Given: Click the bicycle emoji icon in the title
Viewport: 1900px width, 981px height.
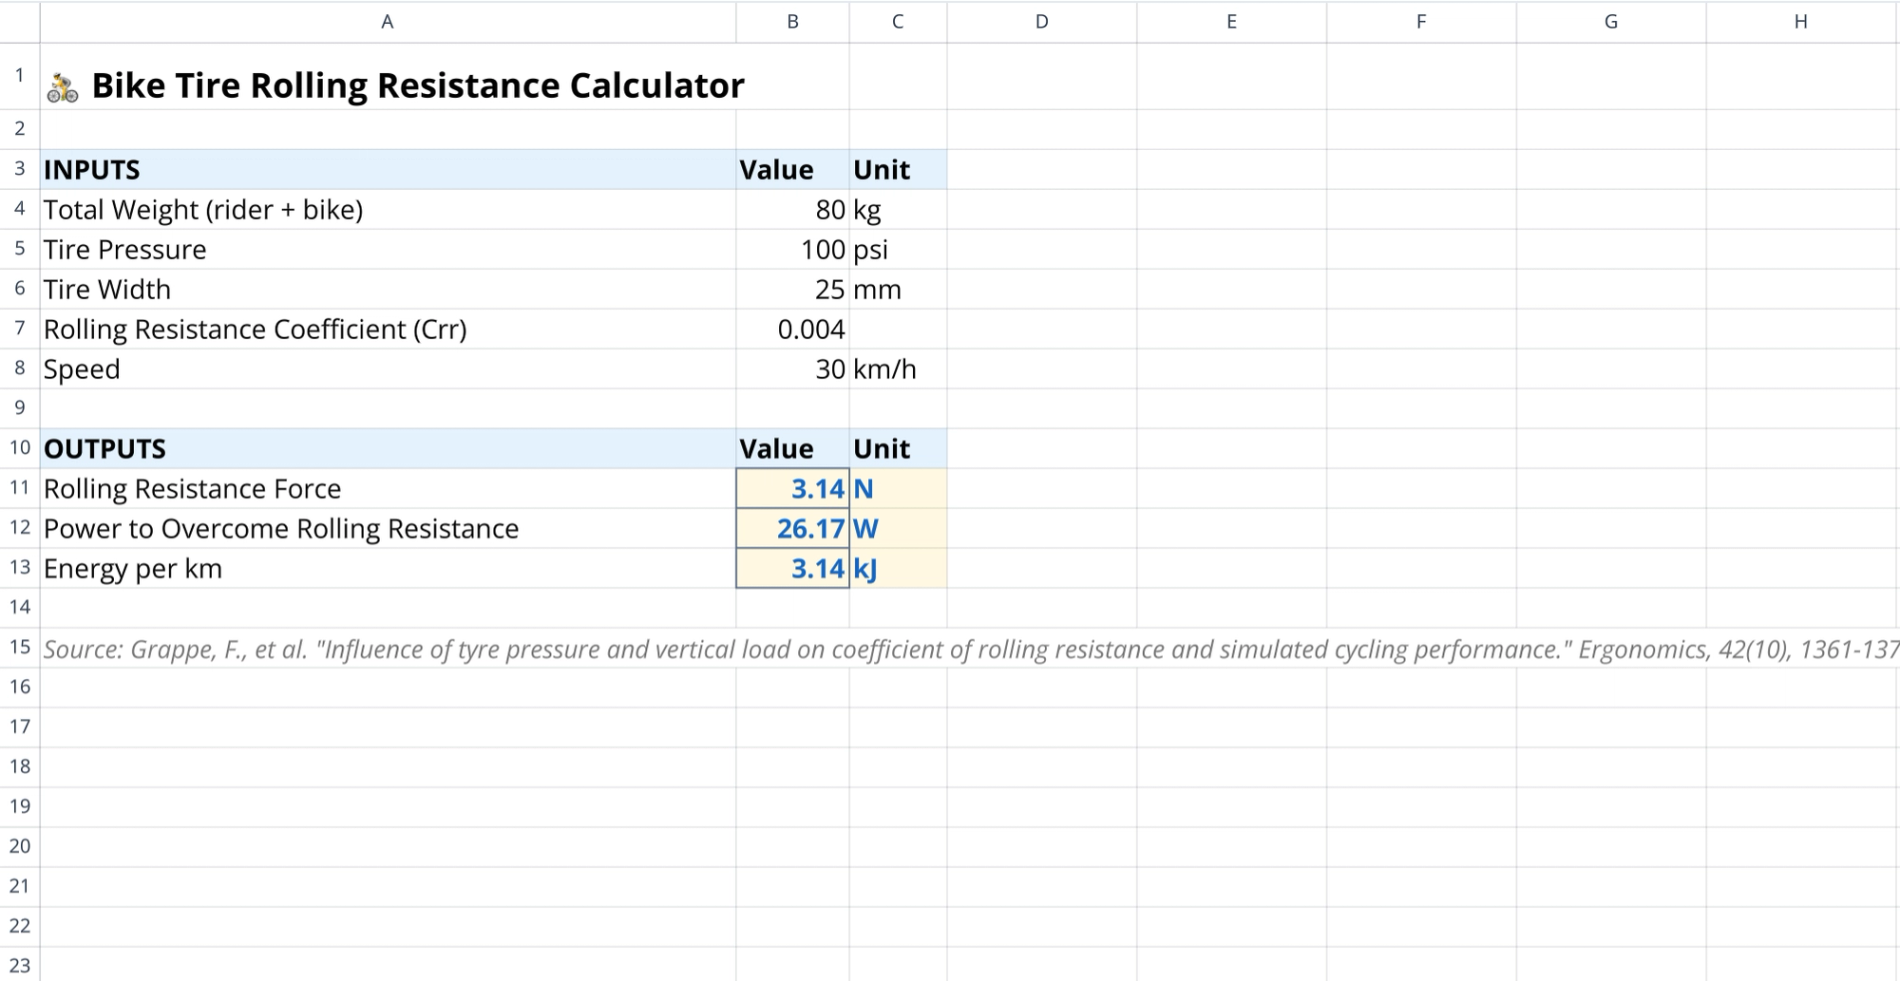Looking at the screenshot, I should click(x=62, y=88).
